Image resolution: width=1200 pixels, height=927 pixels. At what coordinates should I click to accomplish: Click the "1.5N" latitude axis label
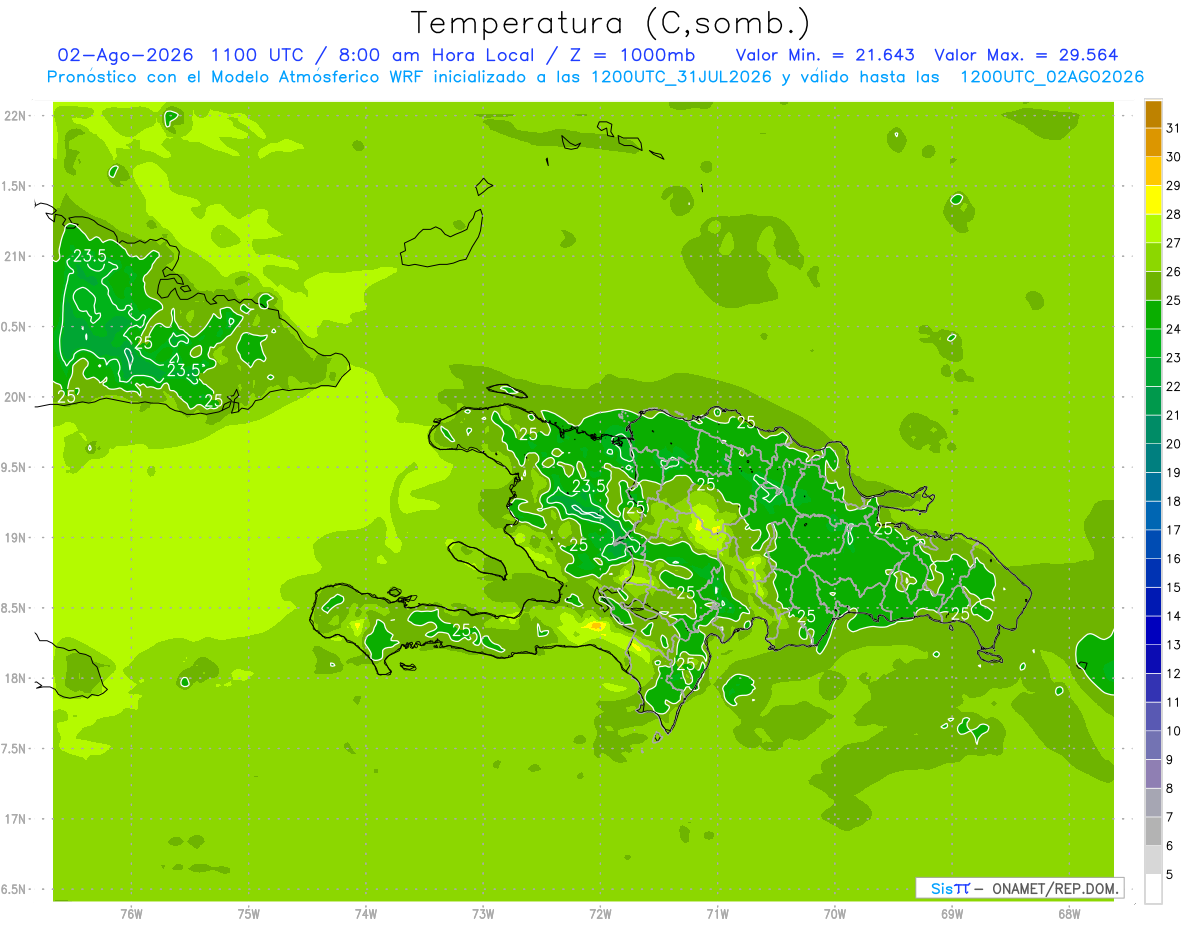(x=14, y=187)
